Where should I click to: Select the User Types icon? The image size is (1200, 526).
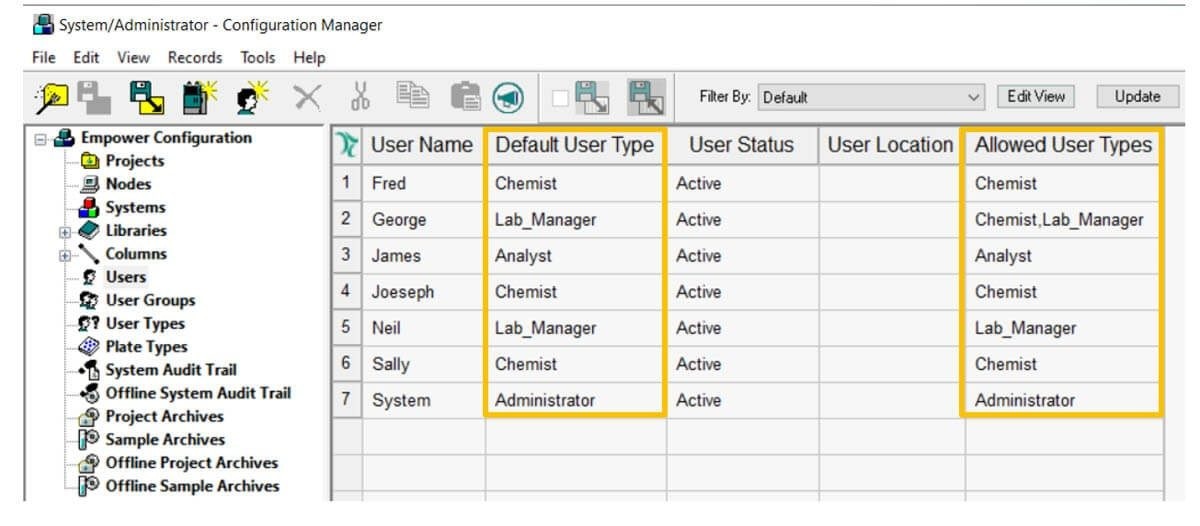coord(88,323)
